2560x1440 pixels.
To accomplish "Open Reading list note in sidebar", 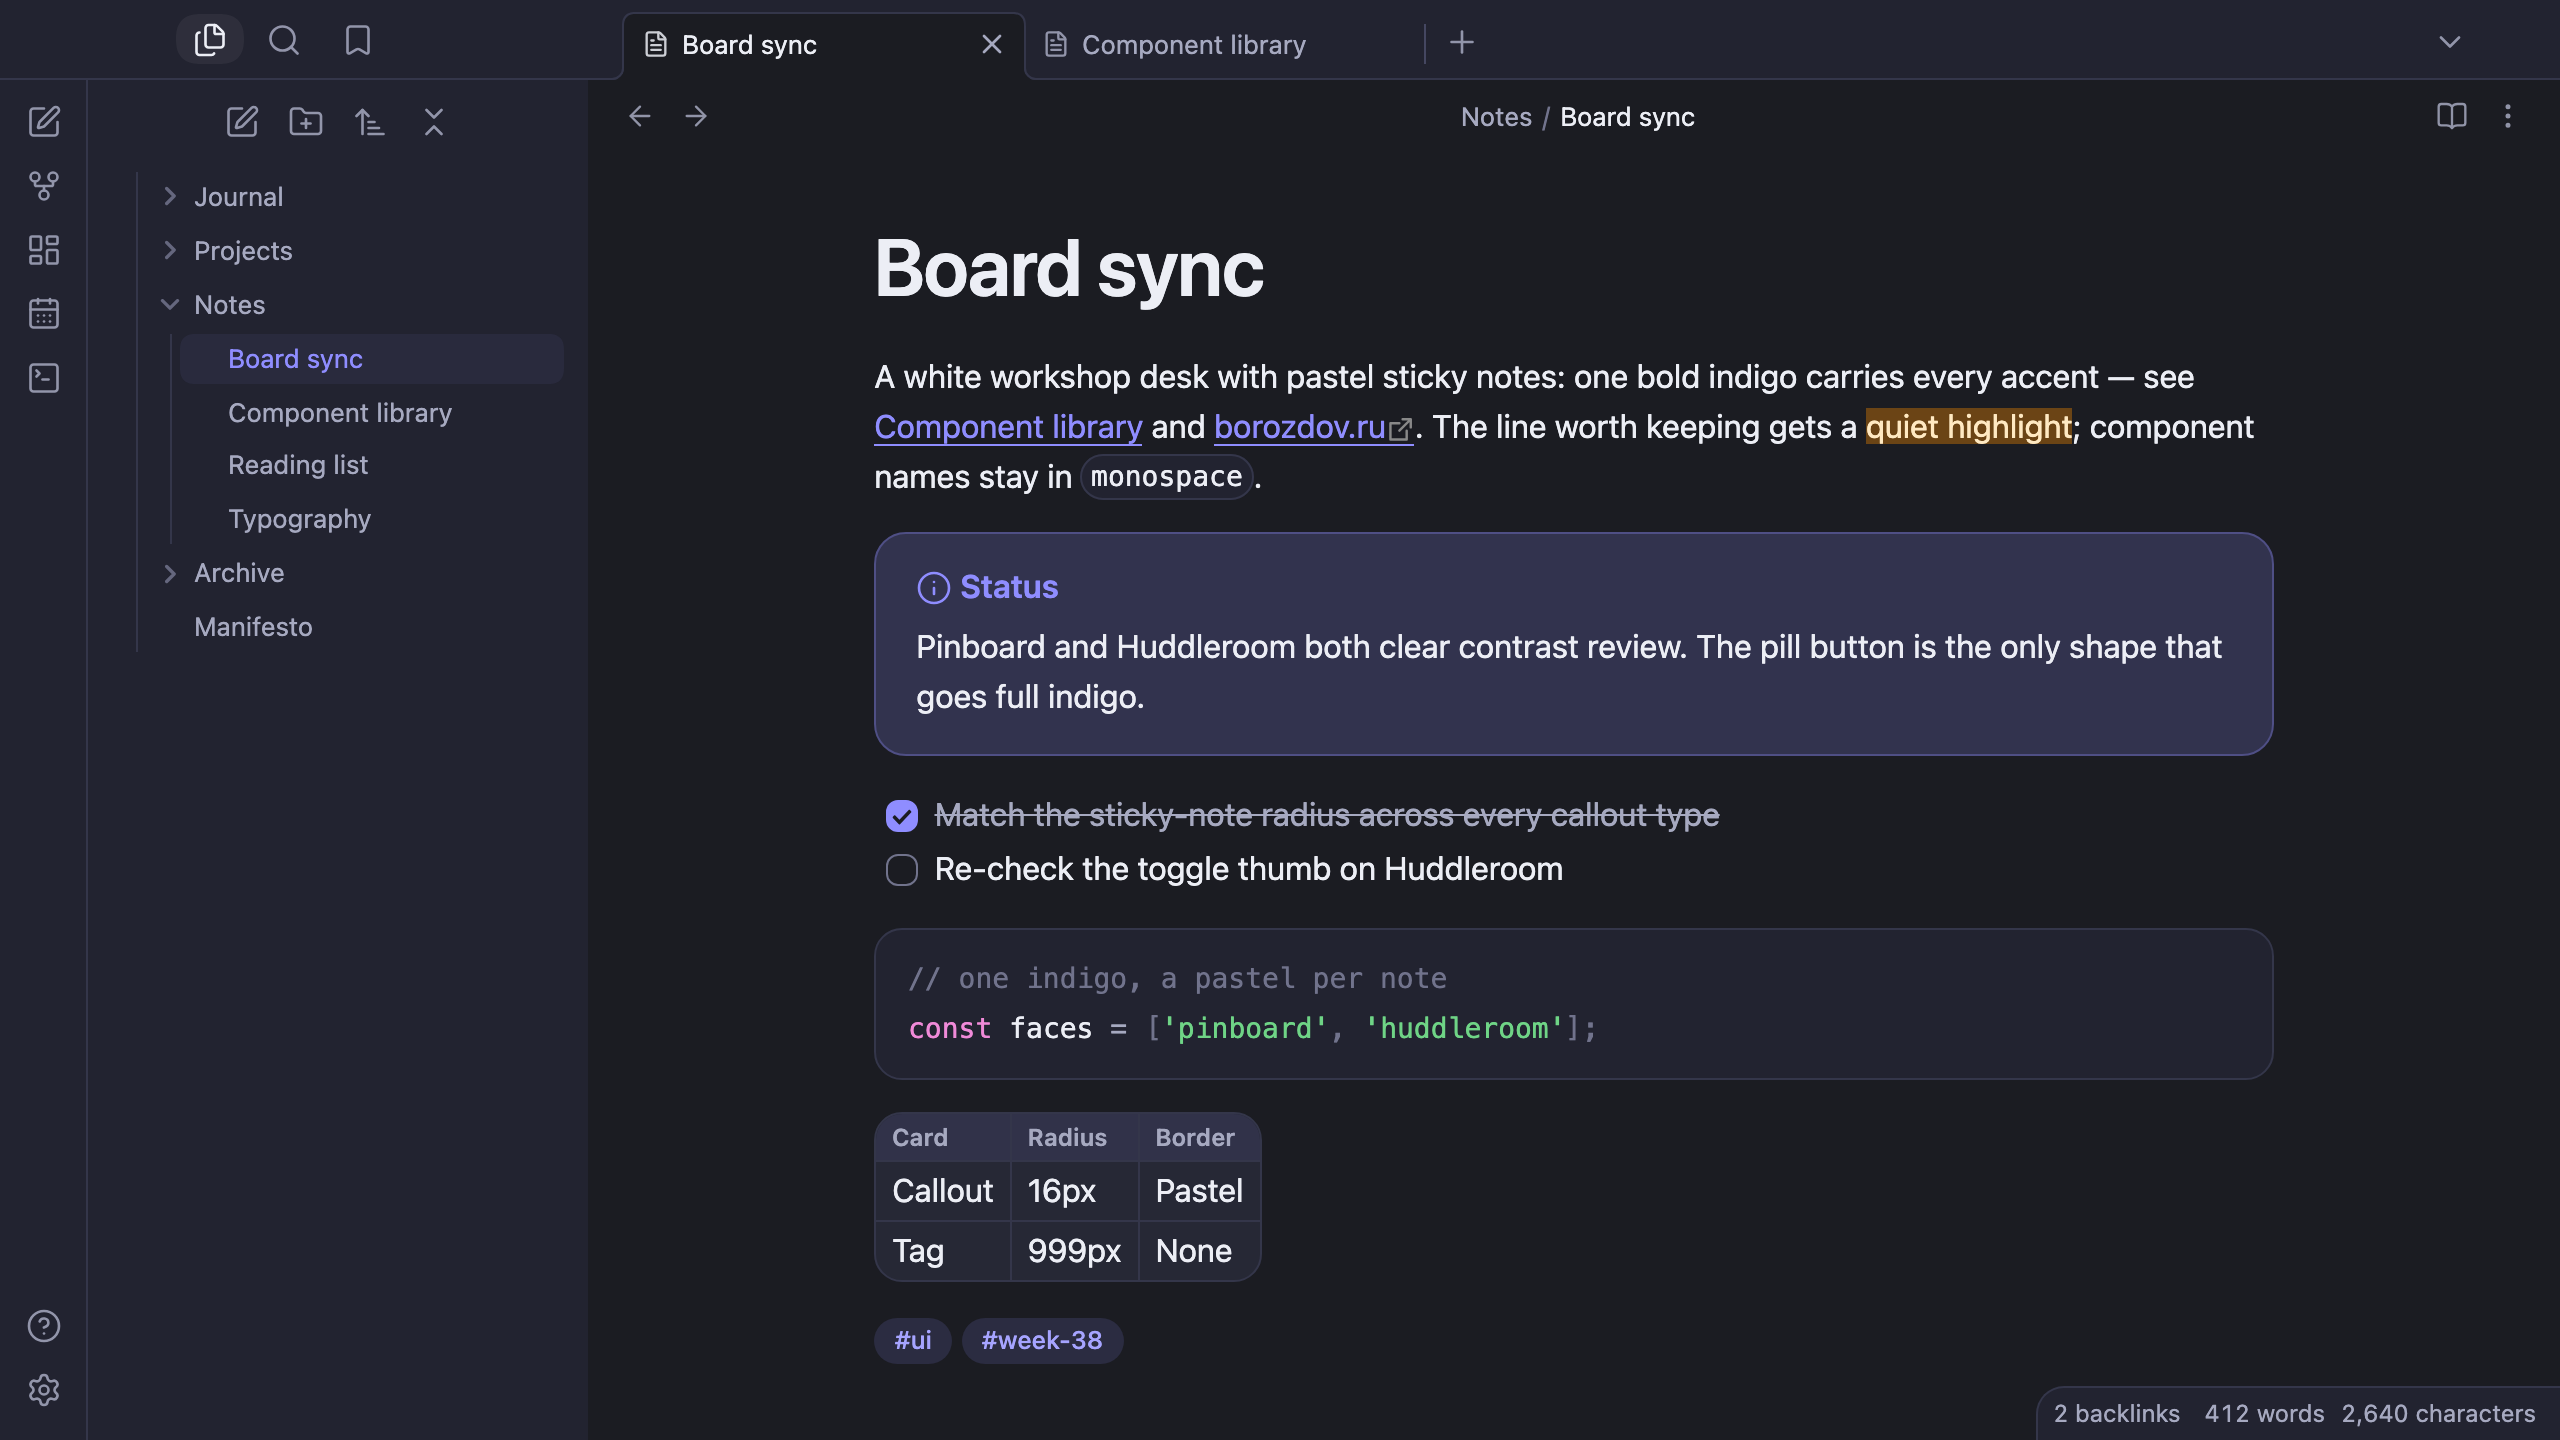I will (372, 465).
